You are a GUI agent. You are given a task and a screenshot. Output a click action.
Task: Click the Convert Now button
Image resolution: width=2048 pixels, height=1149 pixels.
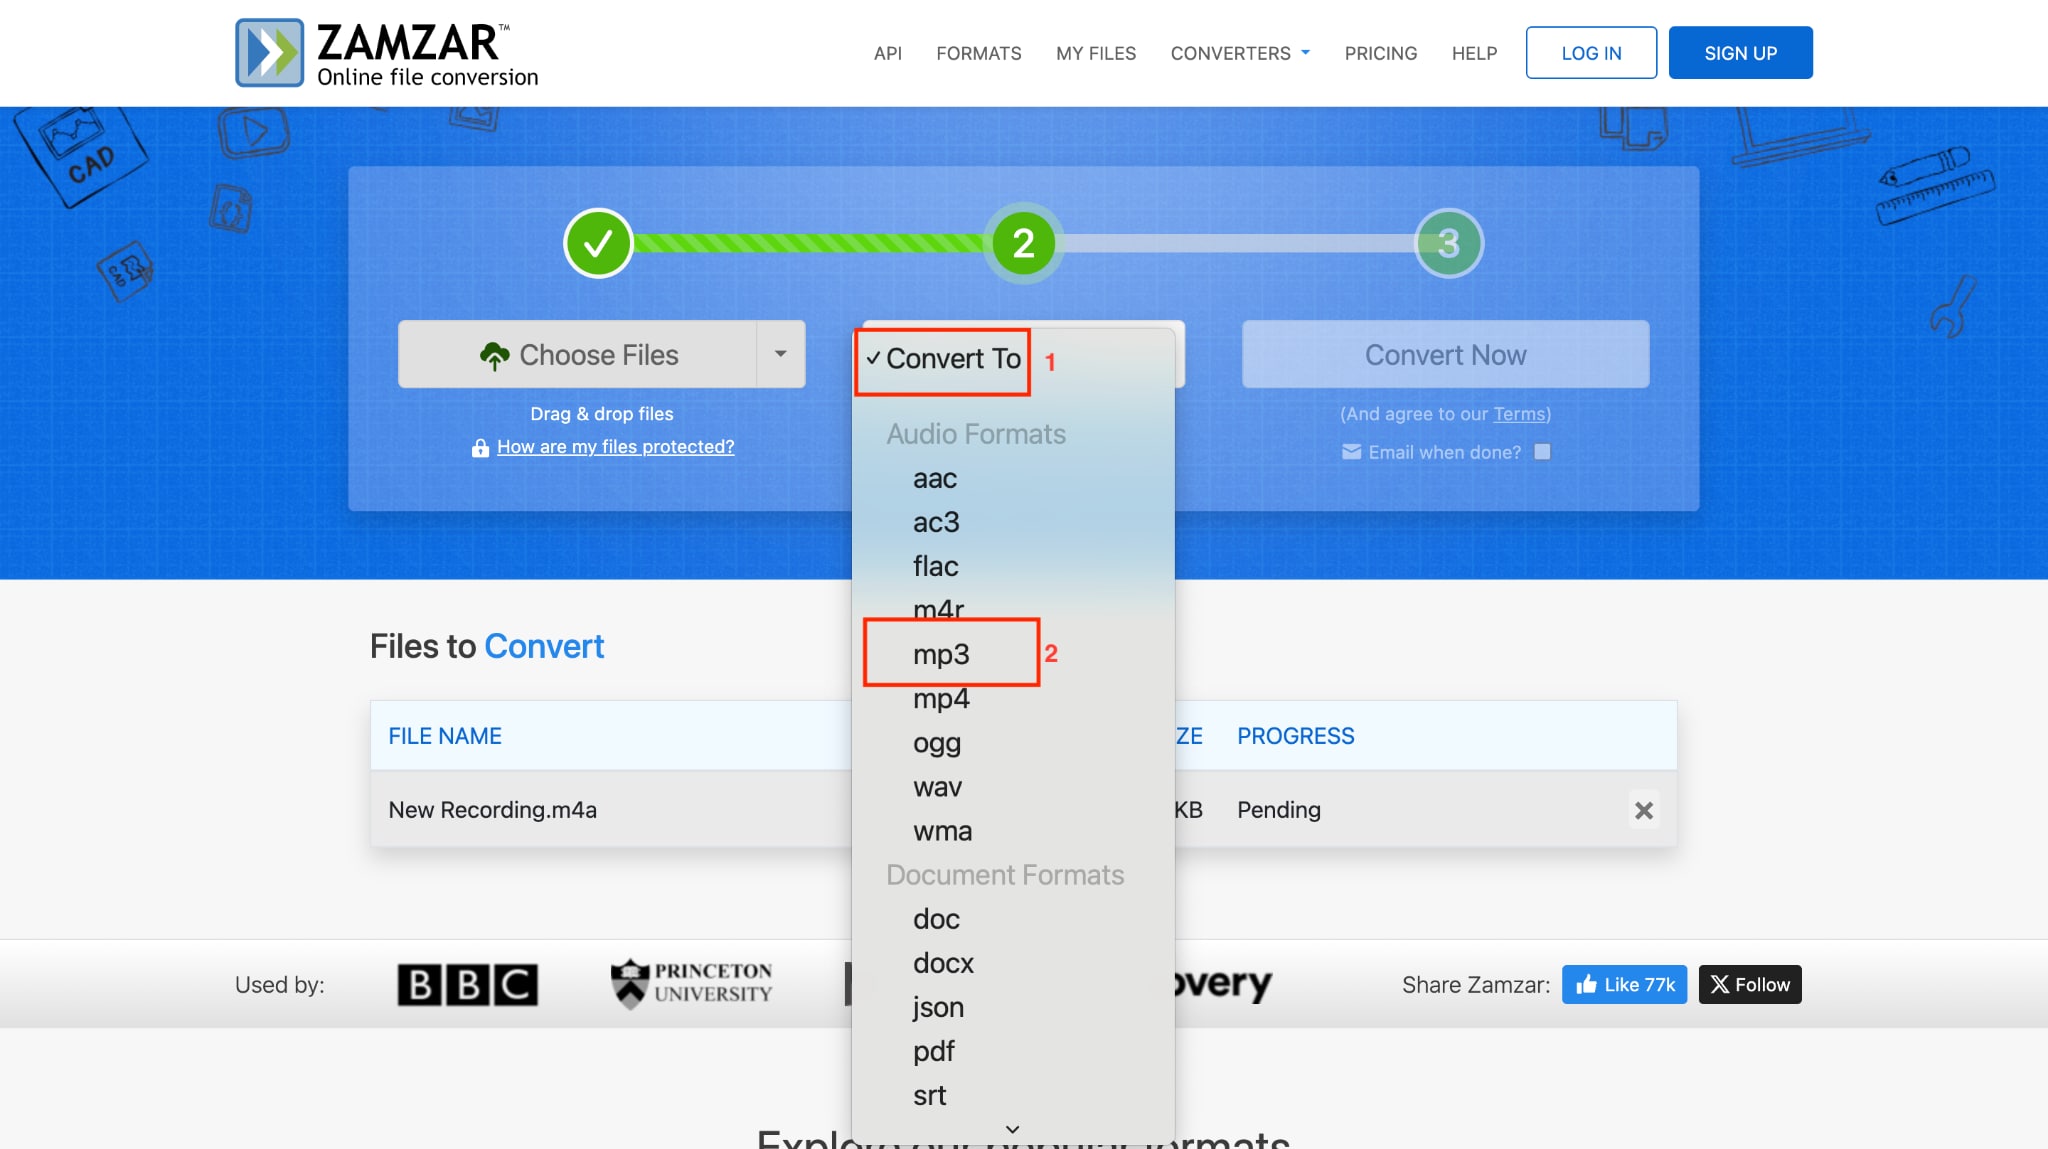click(1445, 354)
